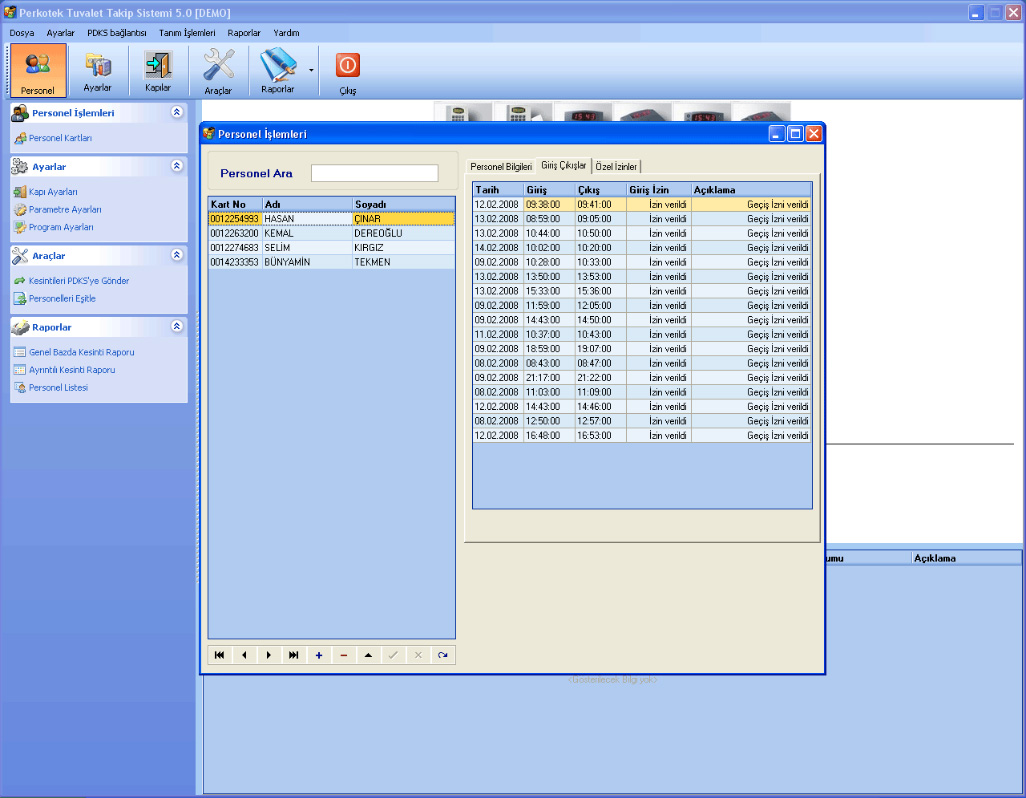
Task: Refresh the personnel list in navigator
Action: (442, 655)
